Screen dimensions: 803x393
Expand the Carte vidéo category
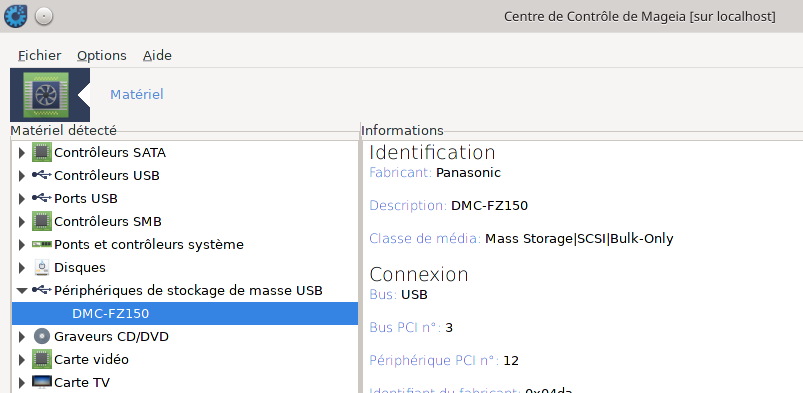point(22,359)
